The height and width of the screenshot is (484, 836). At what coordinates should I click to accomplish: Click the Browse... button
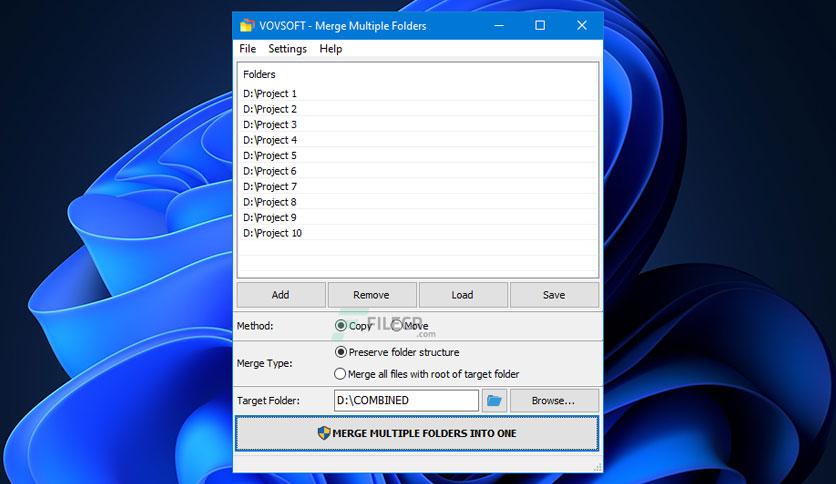point(553,401)
